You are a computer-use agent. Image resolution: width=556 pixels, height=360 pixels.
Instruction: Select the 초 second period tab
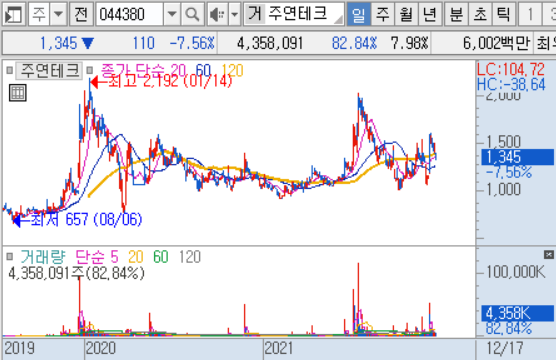[x=480, y=14]
